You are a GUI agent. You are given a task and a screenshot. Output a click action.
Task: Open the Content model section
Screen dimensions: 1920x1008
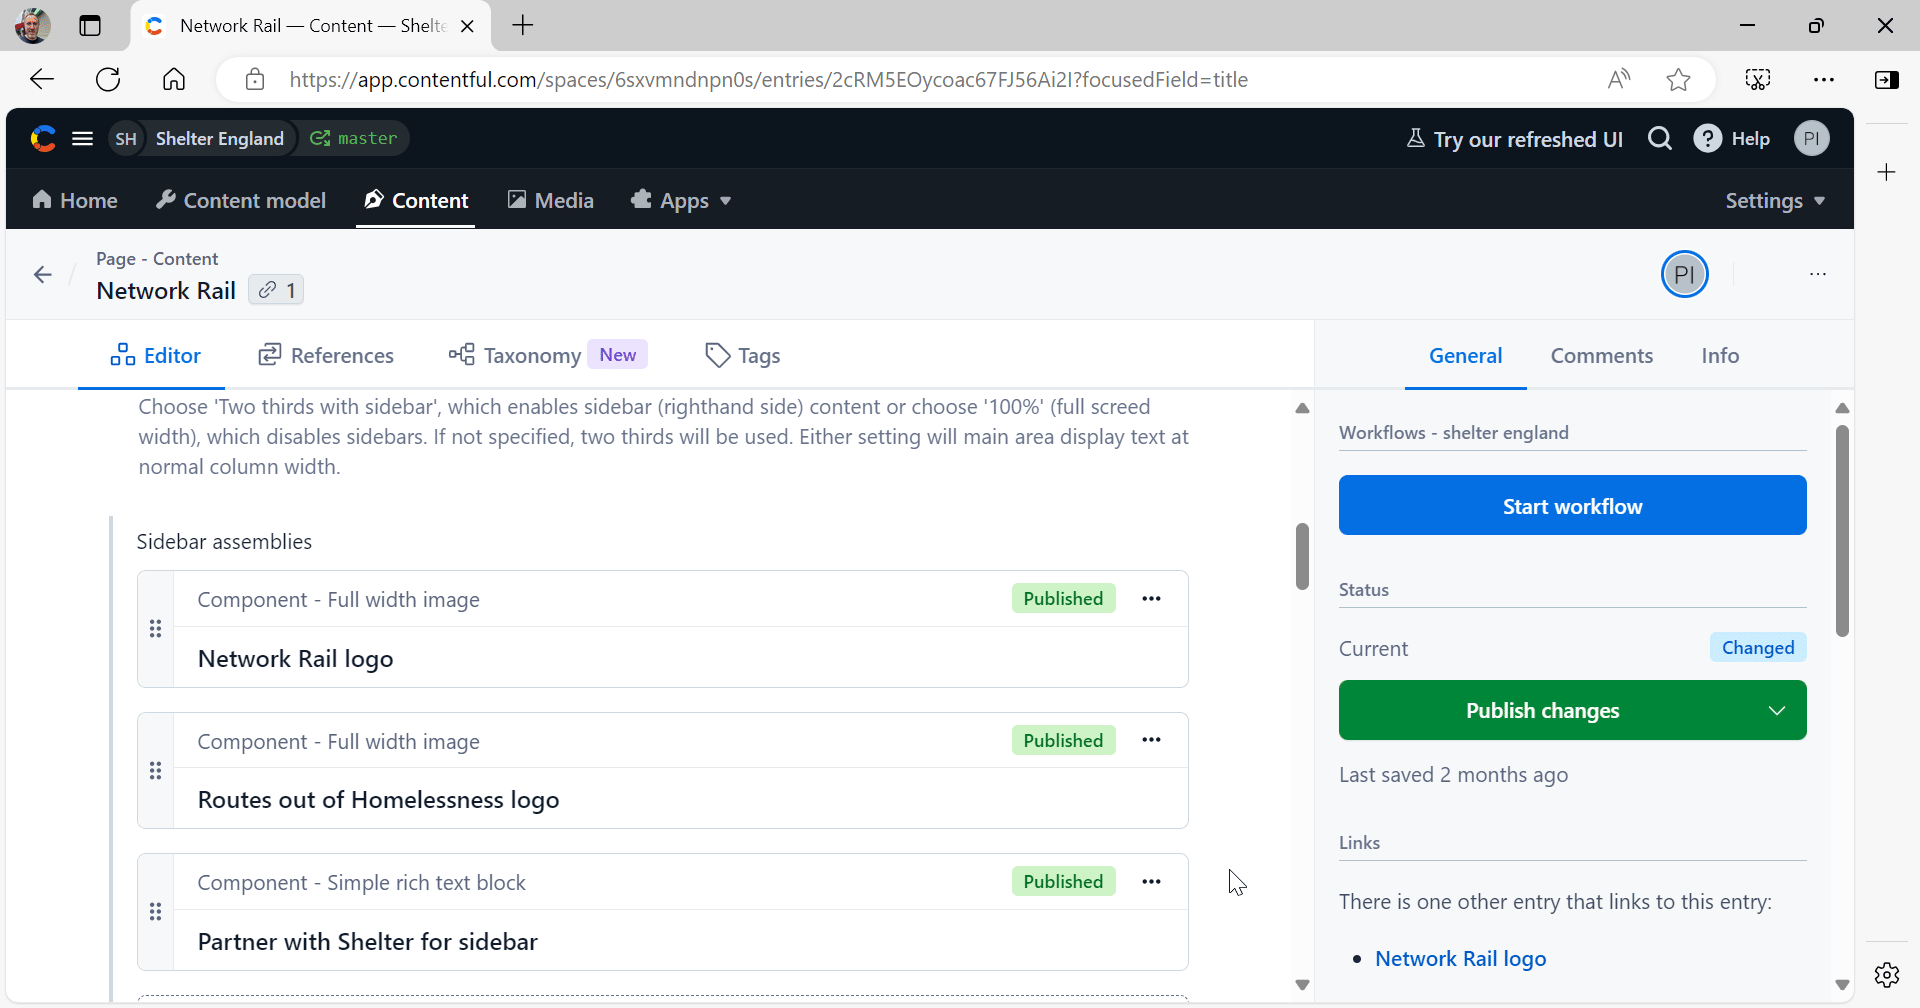click(241, 200)
